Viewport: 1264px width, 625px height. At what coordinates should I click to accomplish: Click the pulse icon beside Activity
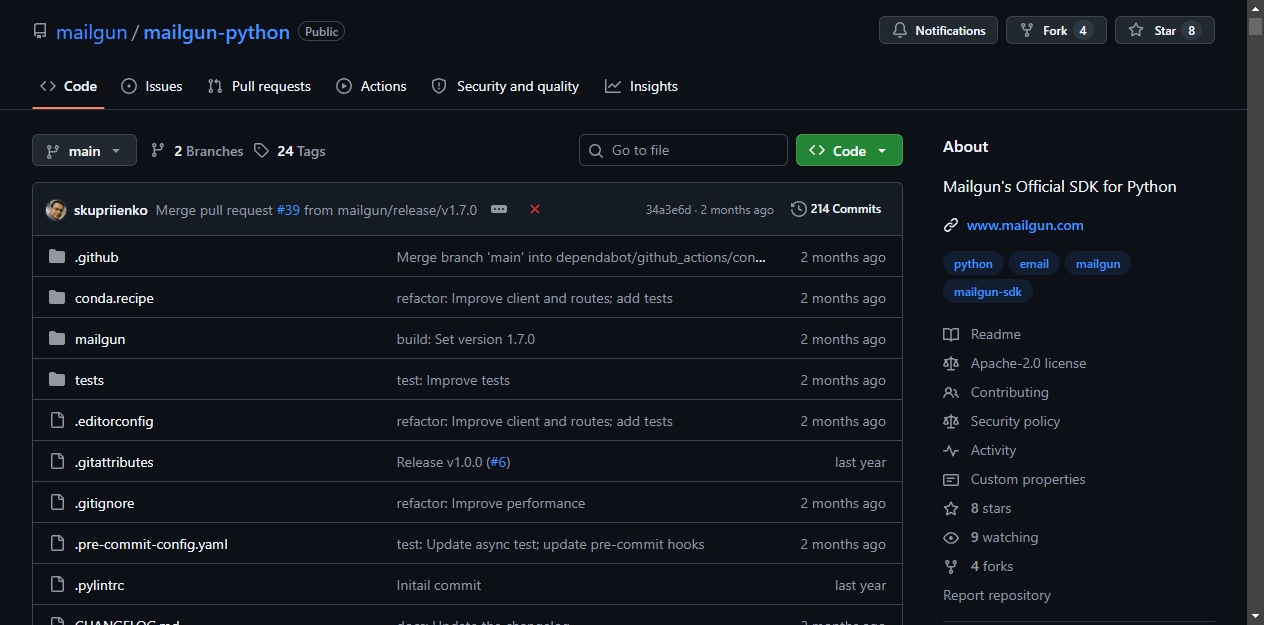[x=951, y=450]
